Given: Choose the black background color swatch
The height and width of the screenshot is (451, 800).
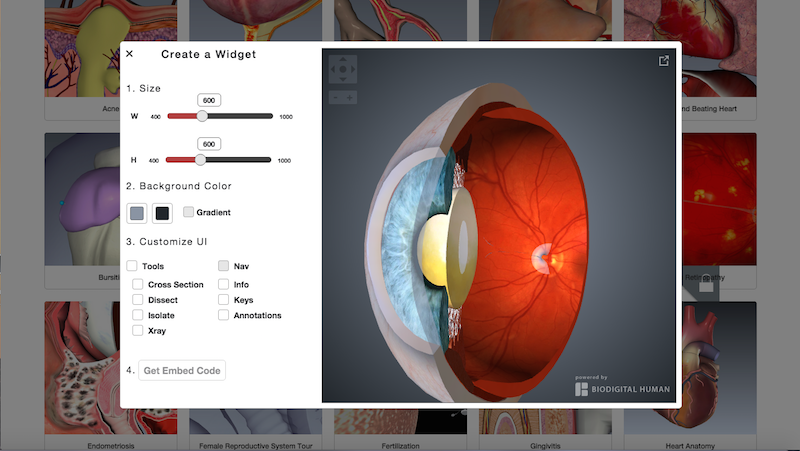Looking at the screenshot, I should point(161,212).
